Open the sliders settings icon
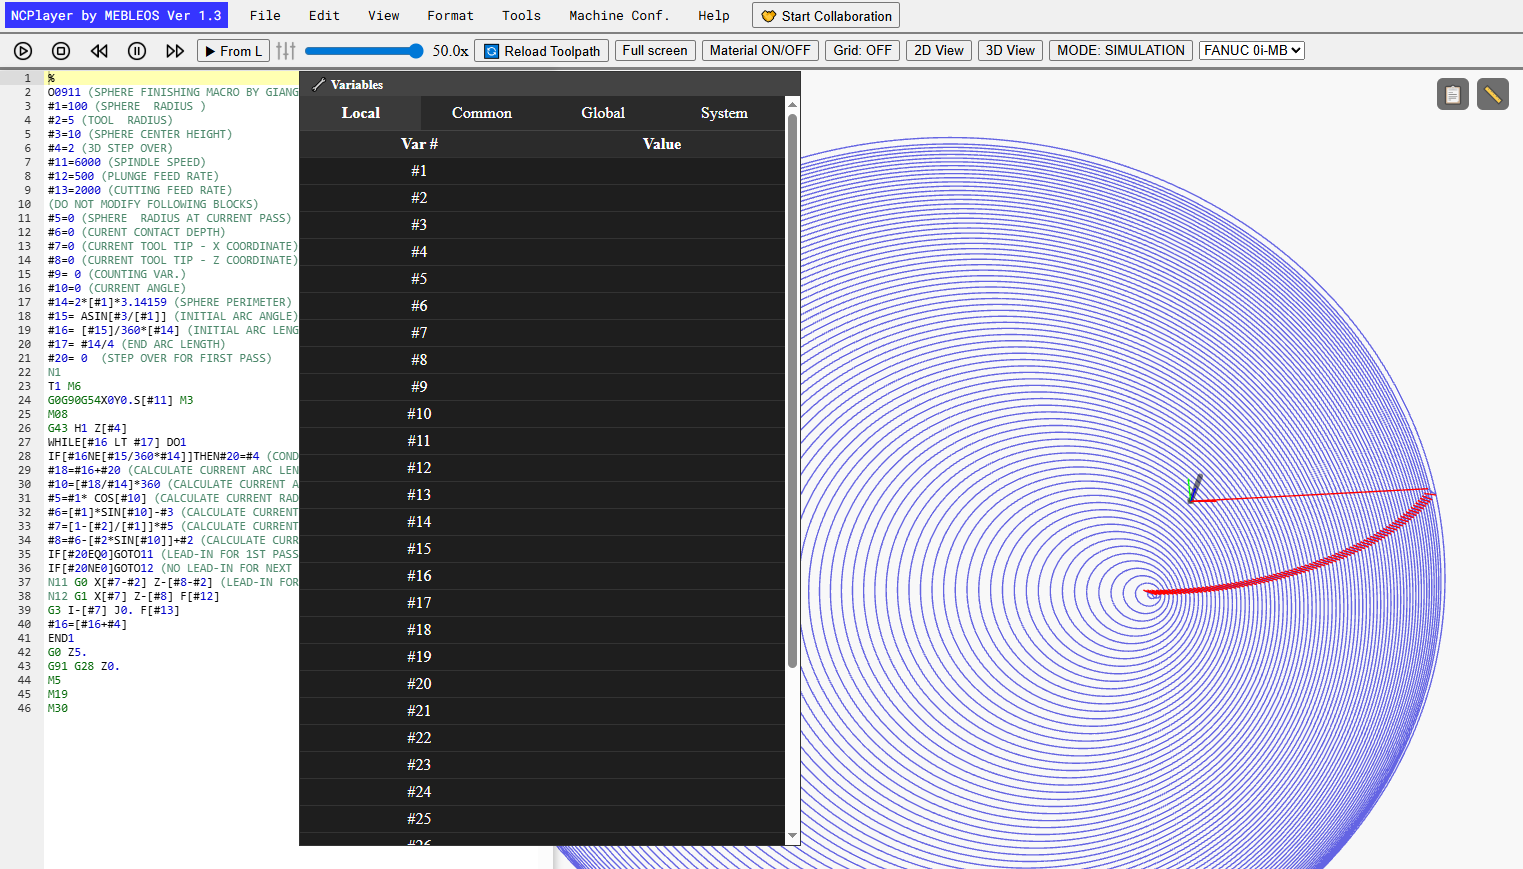The image size is (1523, 869). pyautogui.click(x=286, y=51)
